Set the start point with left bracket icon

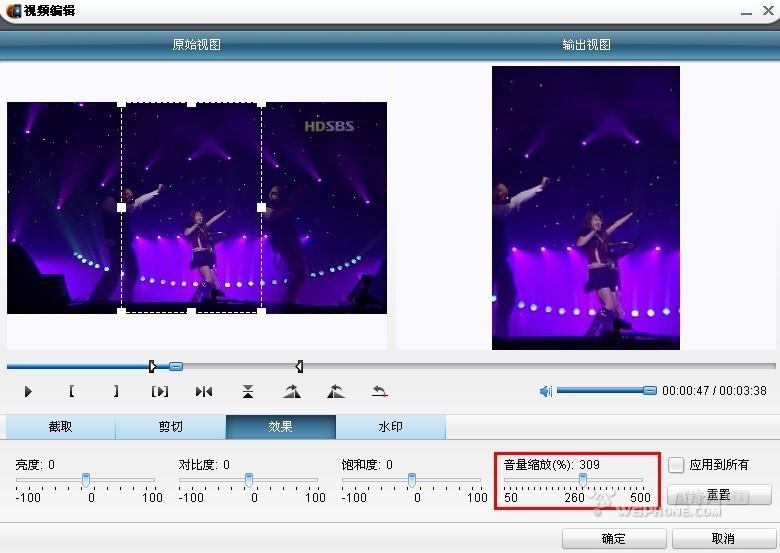[x=72, y=392]
